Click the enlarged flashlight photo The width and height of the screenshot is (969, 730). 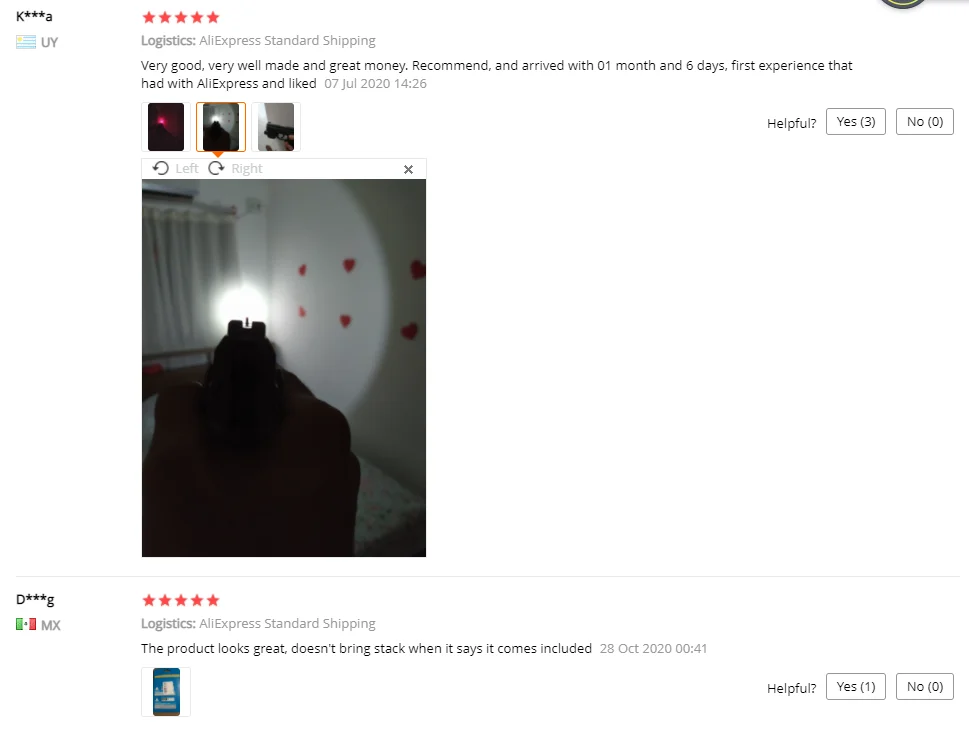[284, 368]
